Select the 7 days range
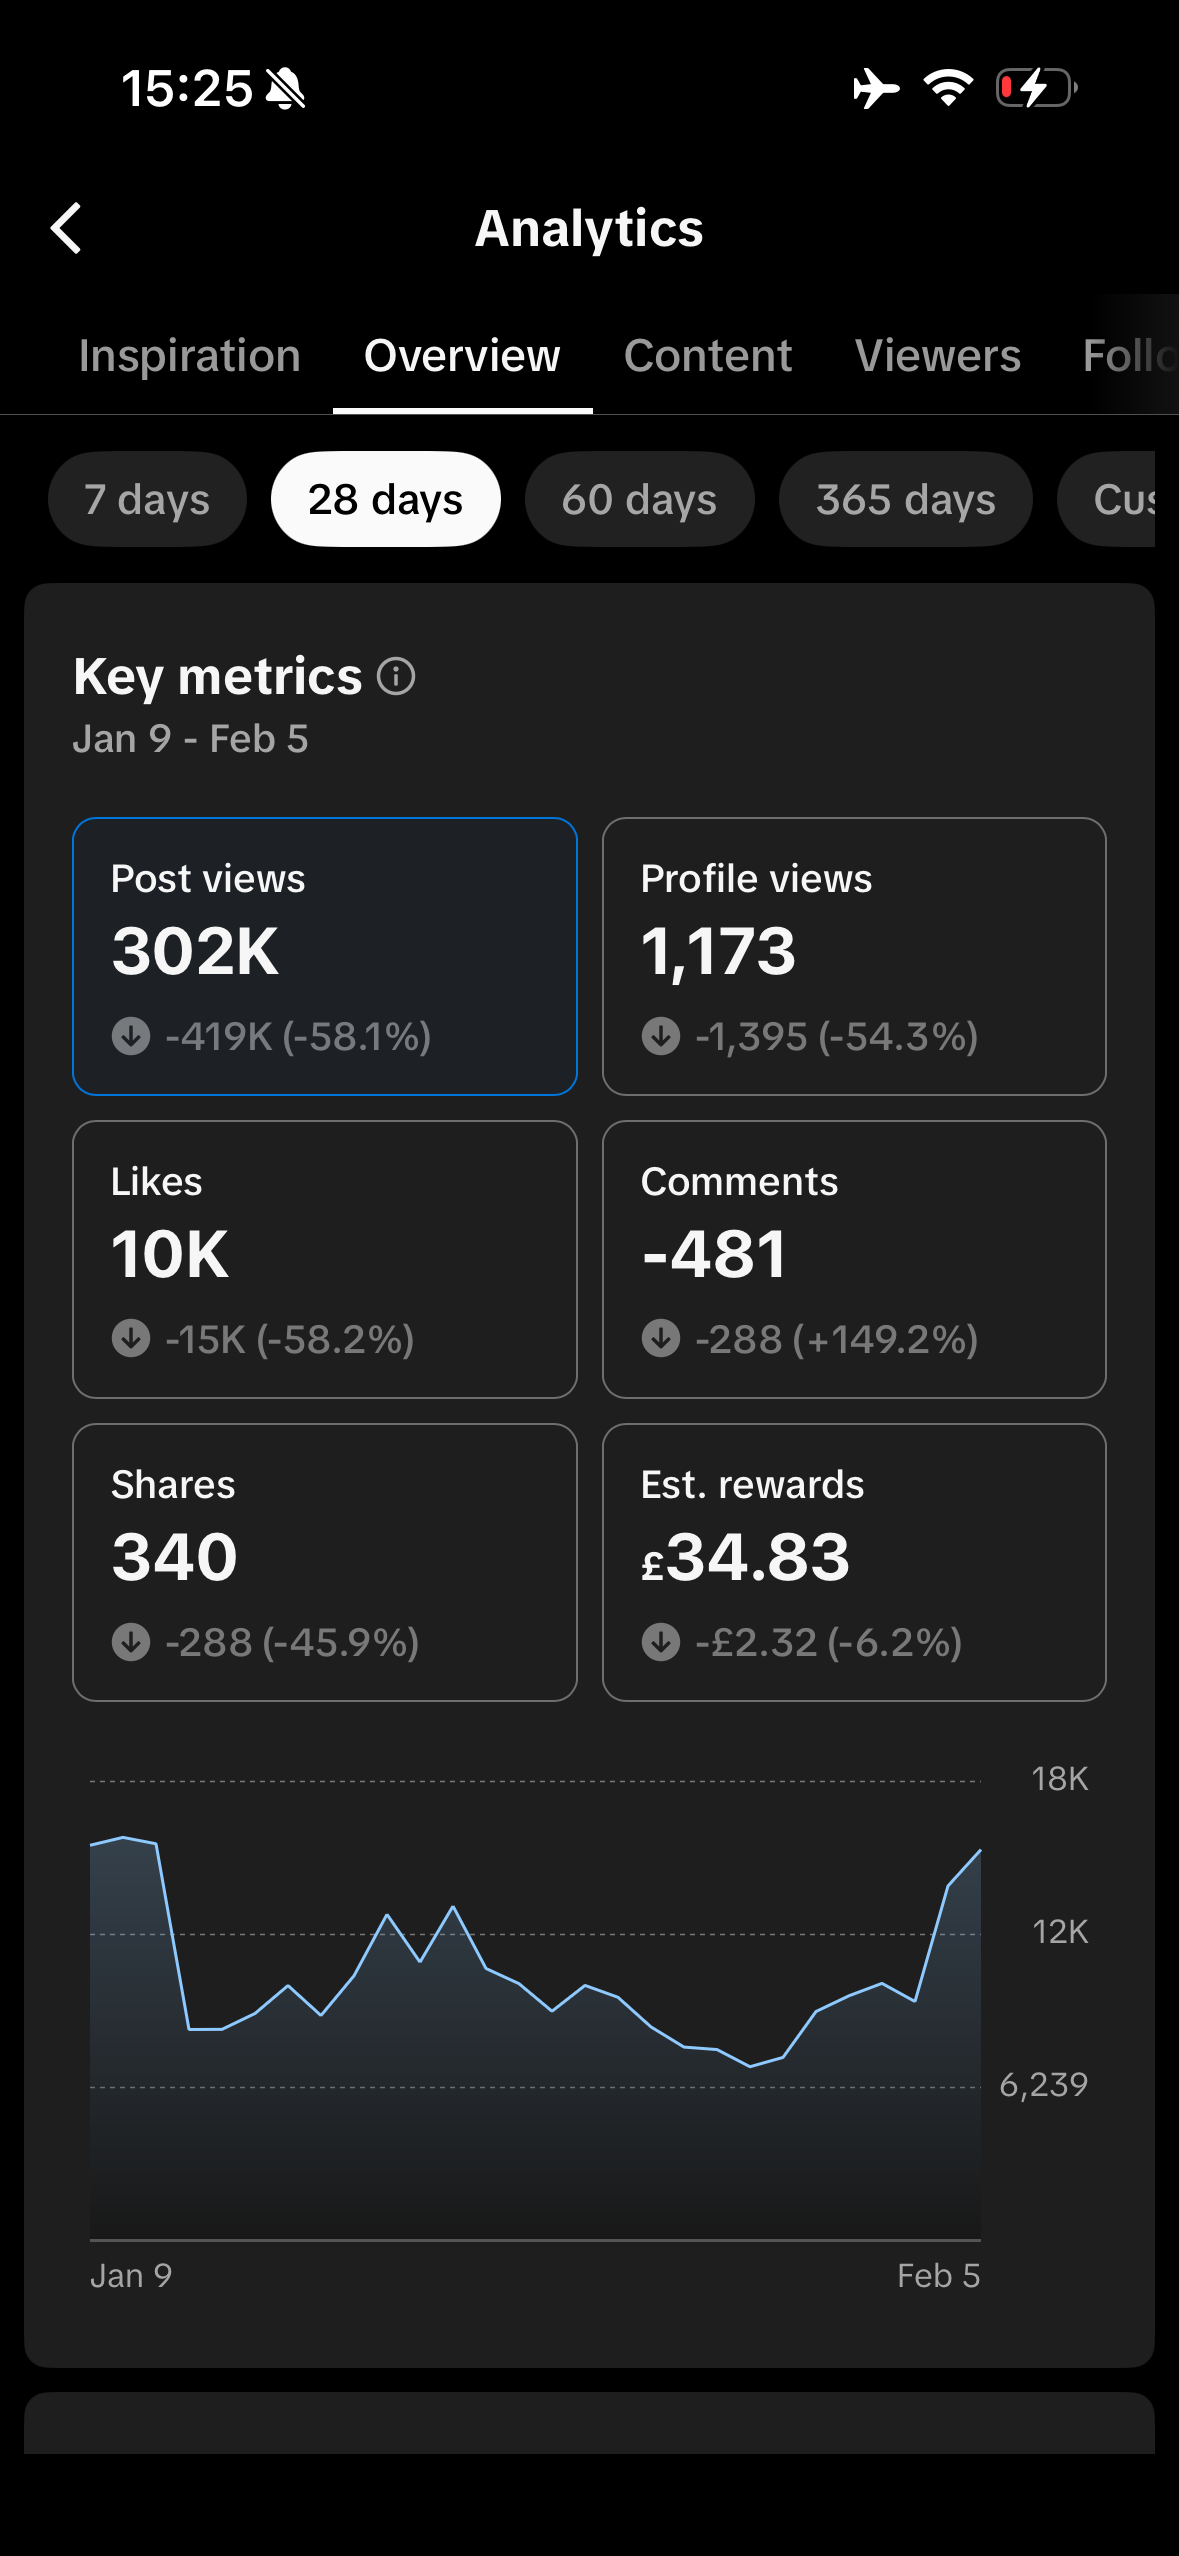This screenshot has height=2556, width=1179. pos(147,499)
